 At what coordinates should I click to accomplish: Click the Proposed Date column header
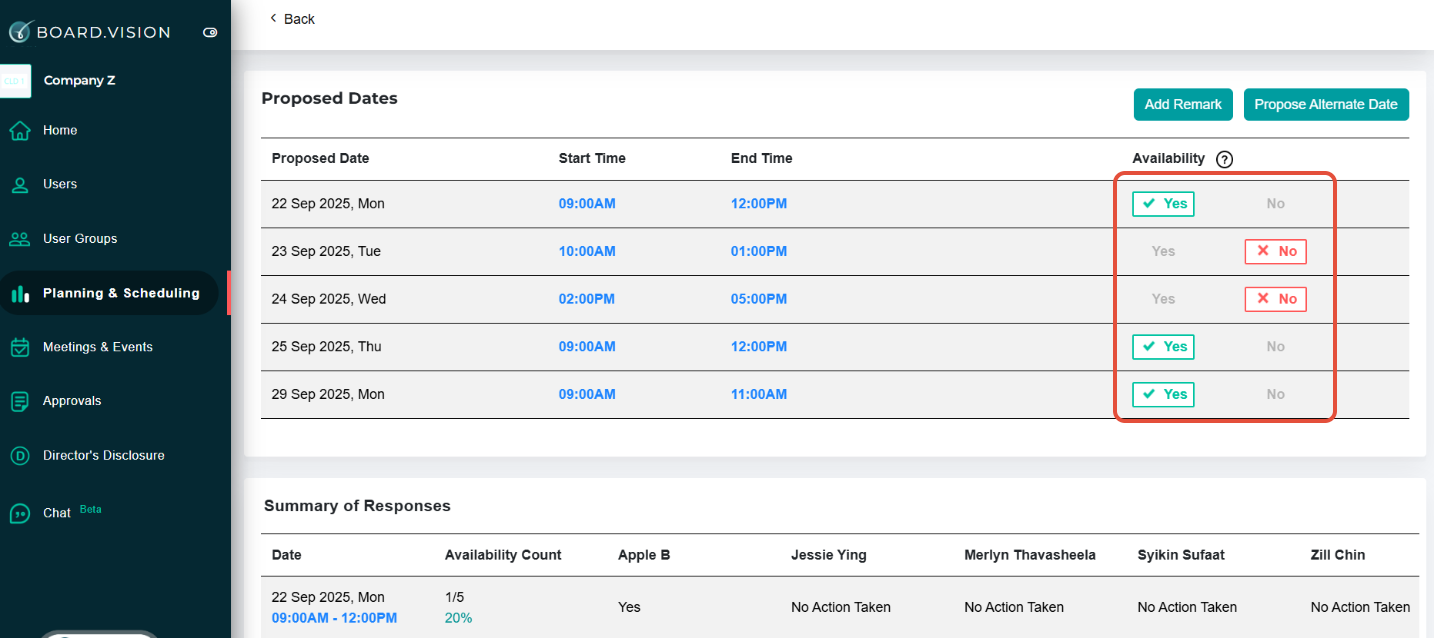tap(320, 158)
